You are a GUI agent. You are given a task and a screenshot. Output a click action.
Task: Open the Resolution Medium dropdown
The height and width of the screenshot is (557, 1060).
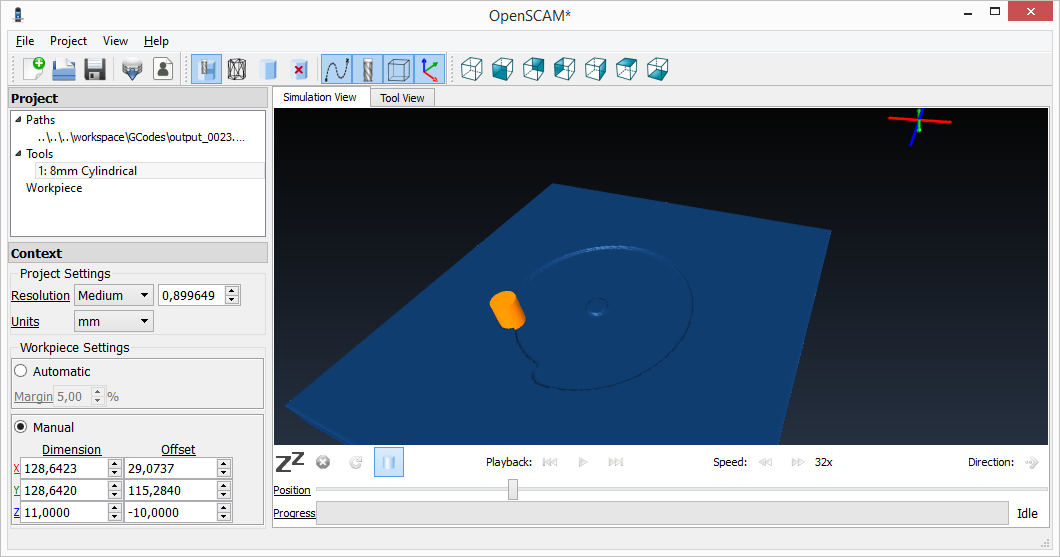114,295
